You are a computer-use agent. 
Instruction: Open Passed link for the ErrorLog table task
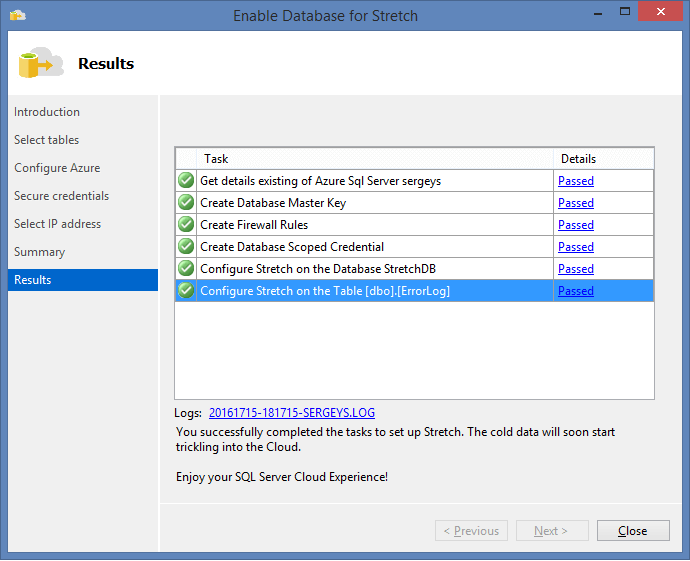pyautogui.click(x=576, y=291)
